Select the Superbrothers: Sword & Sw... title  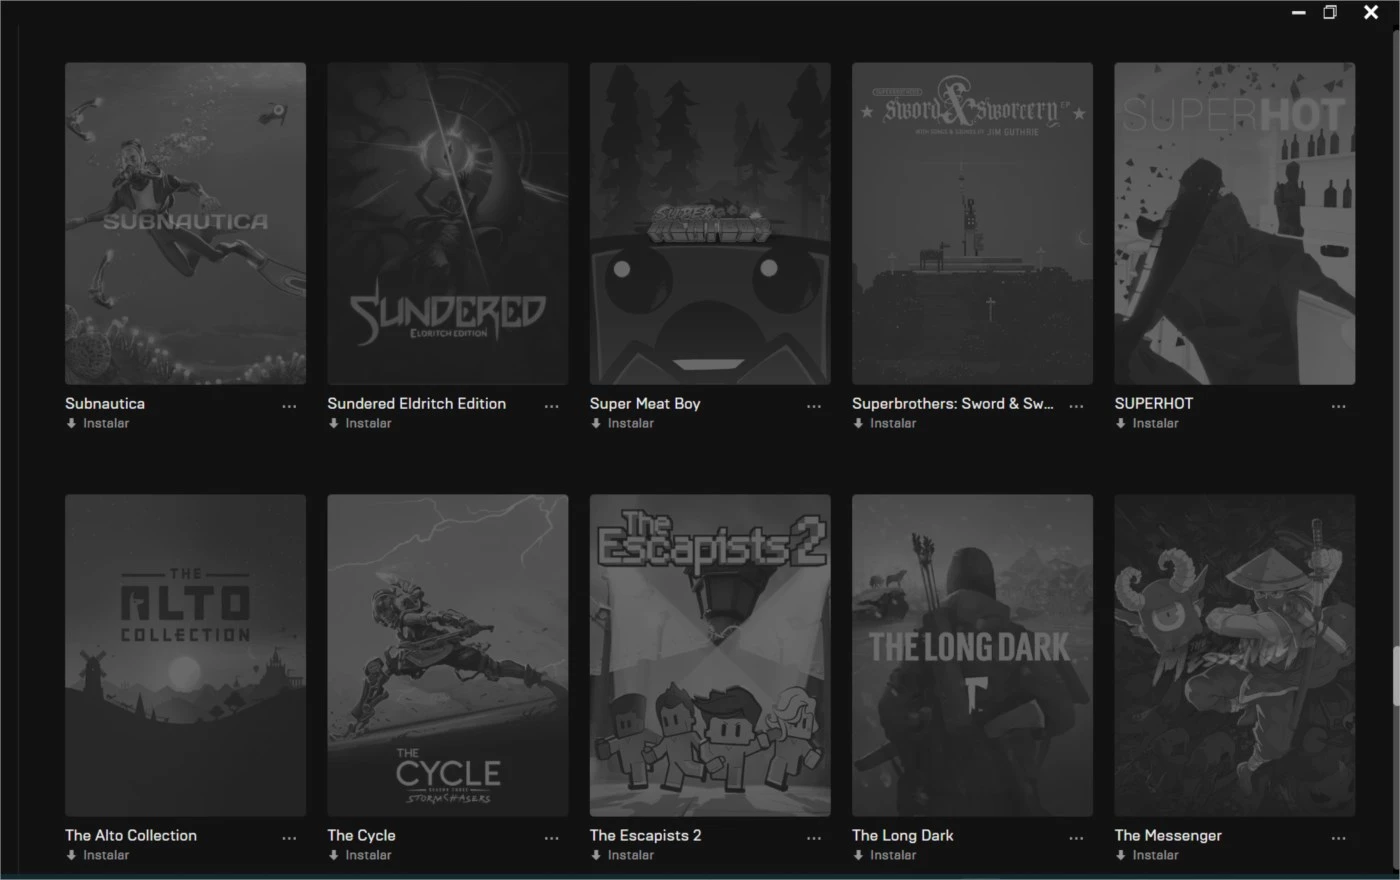[x=953, y=404]
